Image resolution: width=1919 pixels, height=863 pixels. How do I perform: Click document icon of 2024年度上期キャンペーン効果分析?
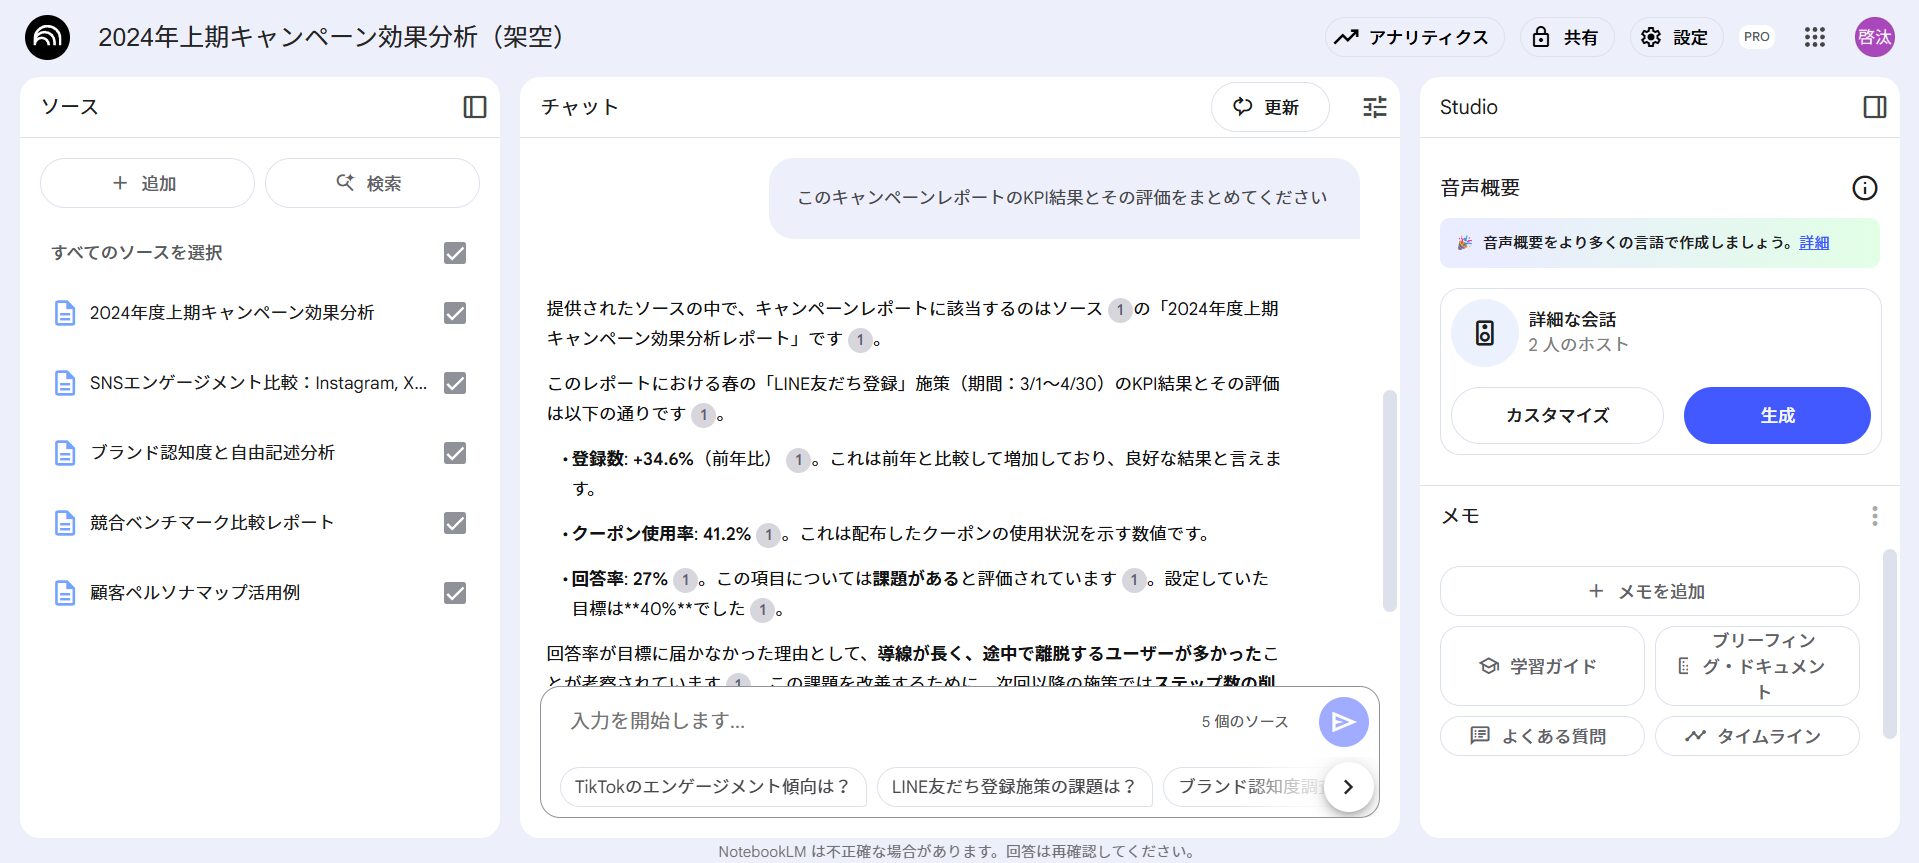(x=65, y=313)
